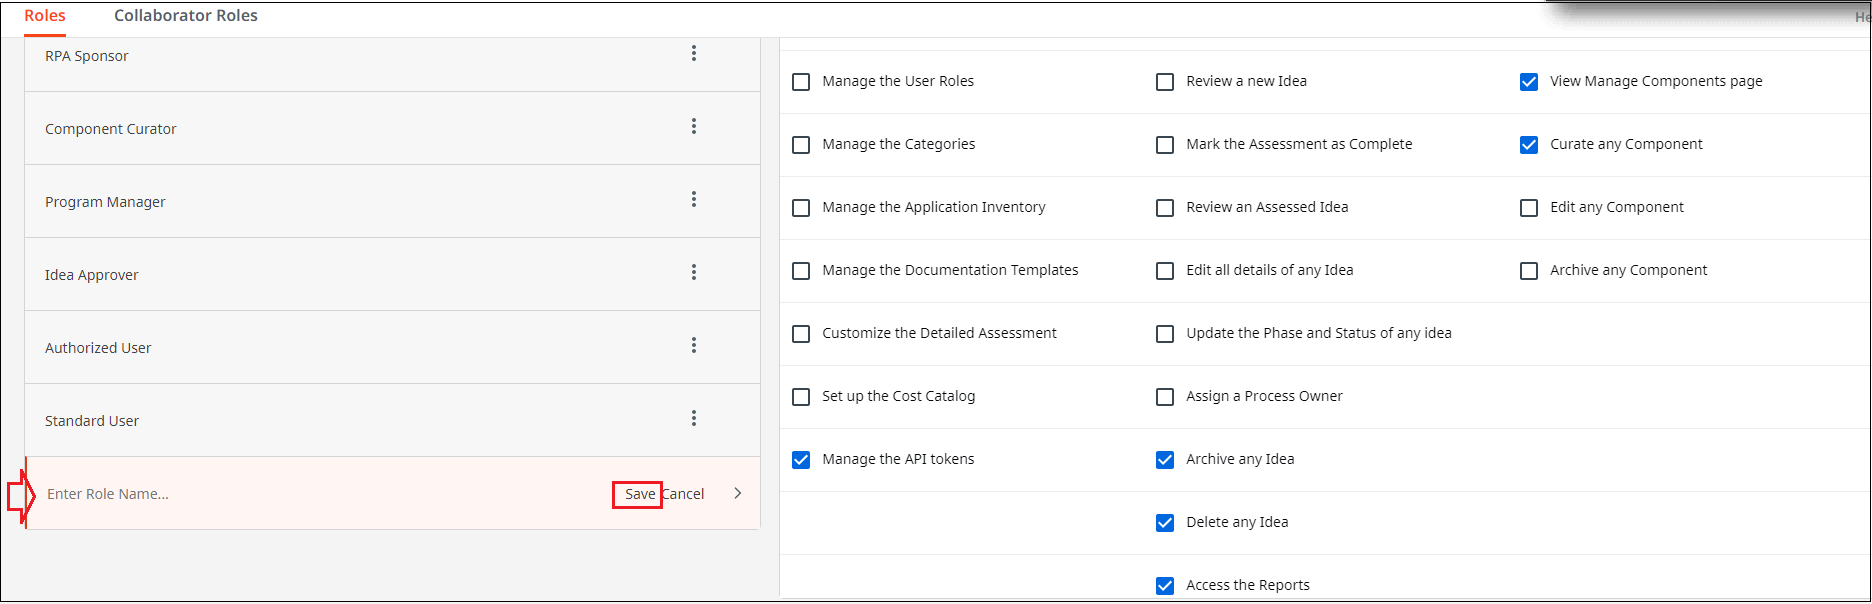Open the Program Manager options menu
The width and height of the screenshot is (1872, 604).
[693, 200]
